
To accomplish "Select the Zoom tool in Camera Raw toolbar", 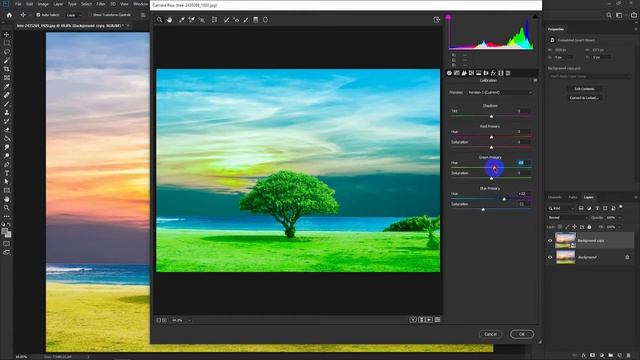I will [x=160, y=20].
